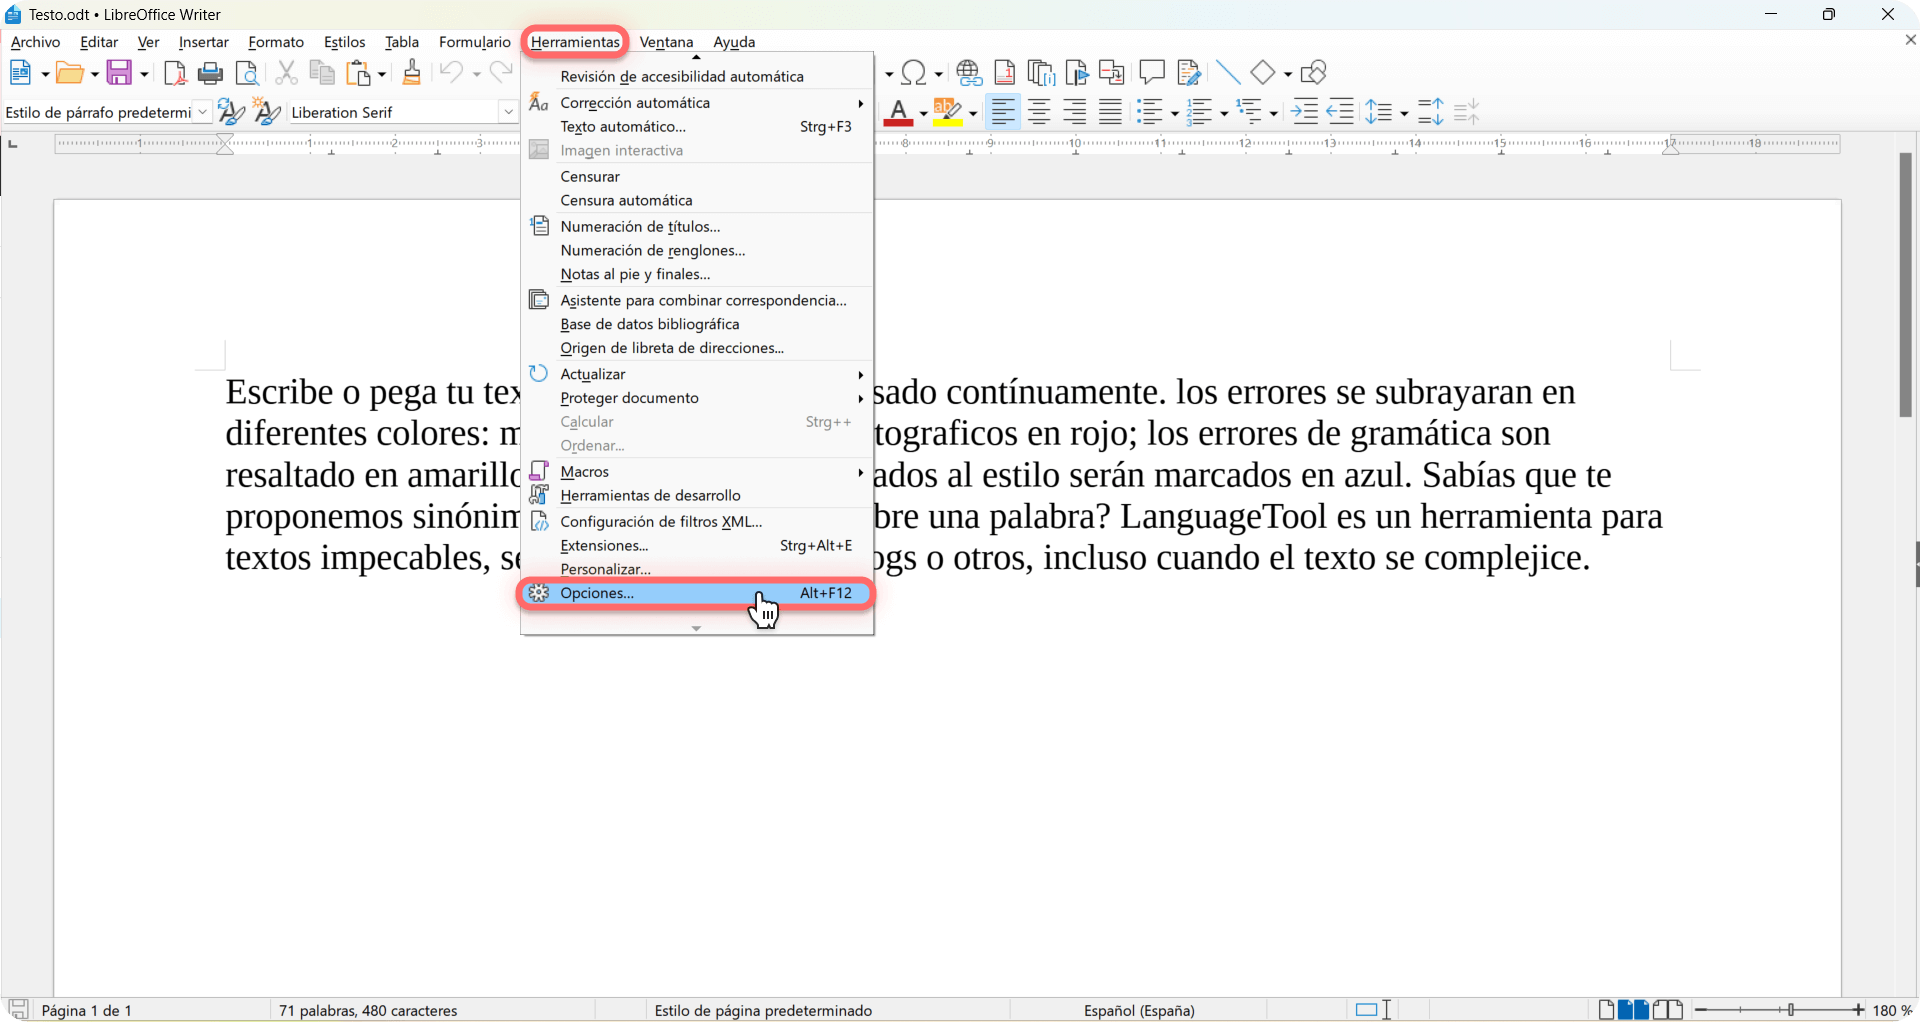Click the Clone formatting brush
Viewport: 1920px width, 1022px height.
411,72
